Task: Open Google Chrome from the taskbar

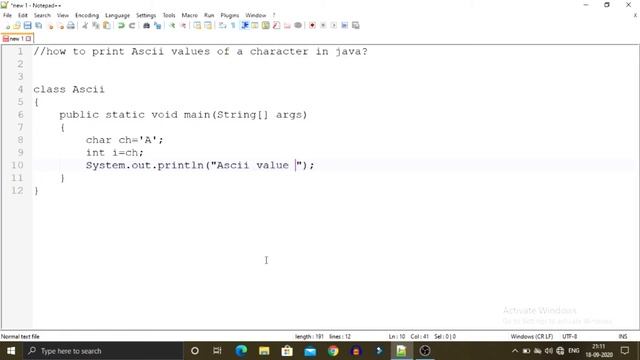Action: [x=333, y=351]
